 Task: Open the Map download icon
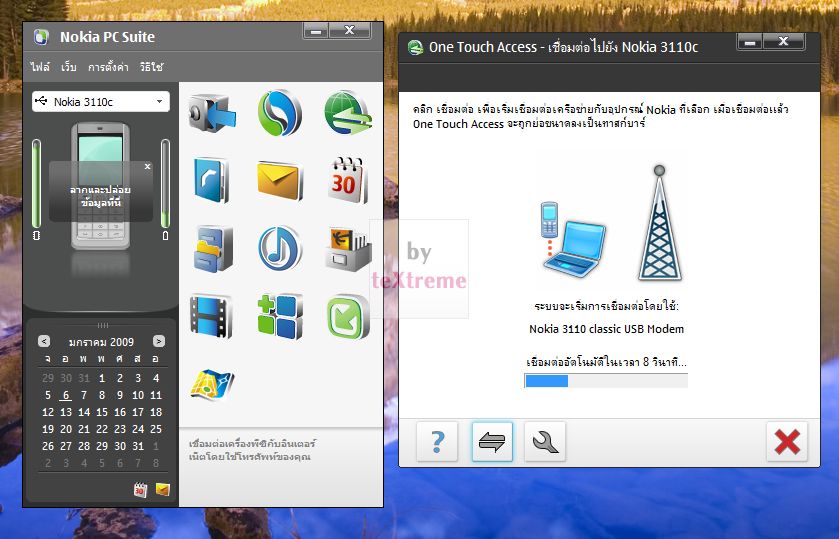(x=212, y=384)
